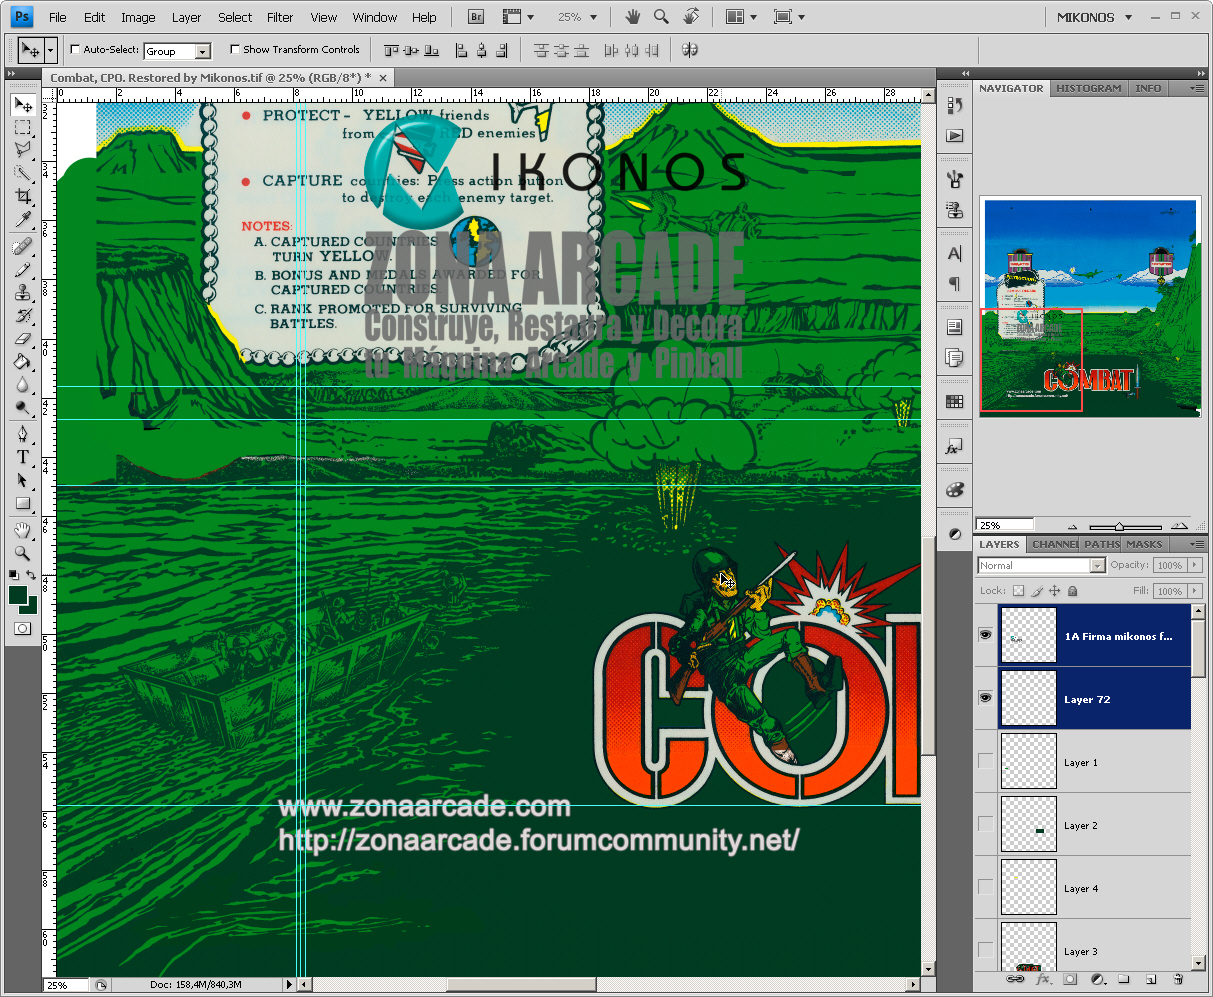This screenshot has width=1213, height=997.
Task: Open the MIKONOS workspace dropdown
Action: pyautogui.click(x=1095, y=17)
